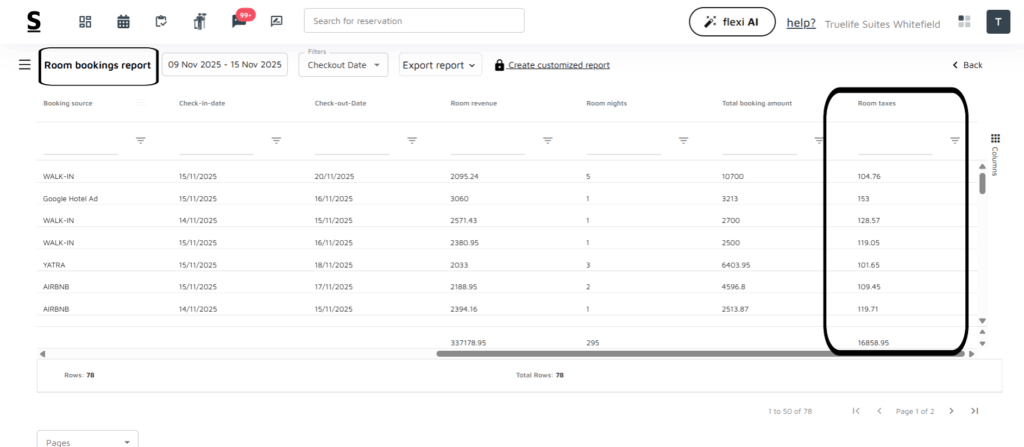Screen dimensions: 1024x447
Task: Open the Export report dropdown
Action: click(440, 65)
